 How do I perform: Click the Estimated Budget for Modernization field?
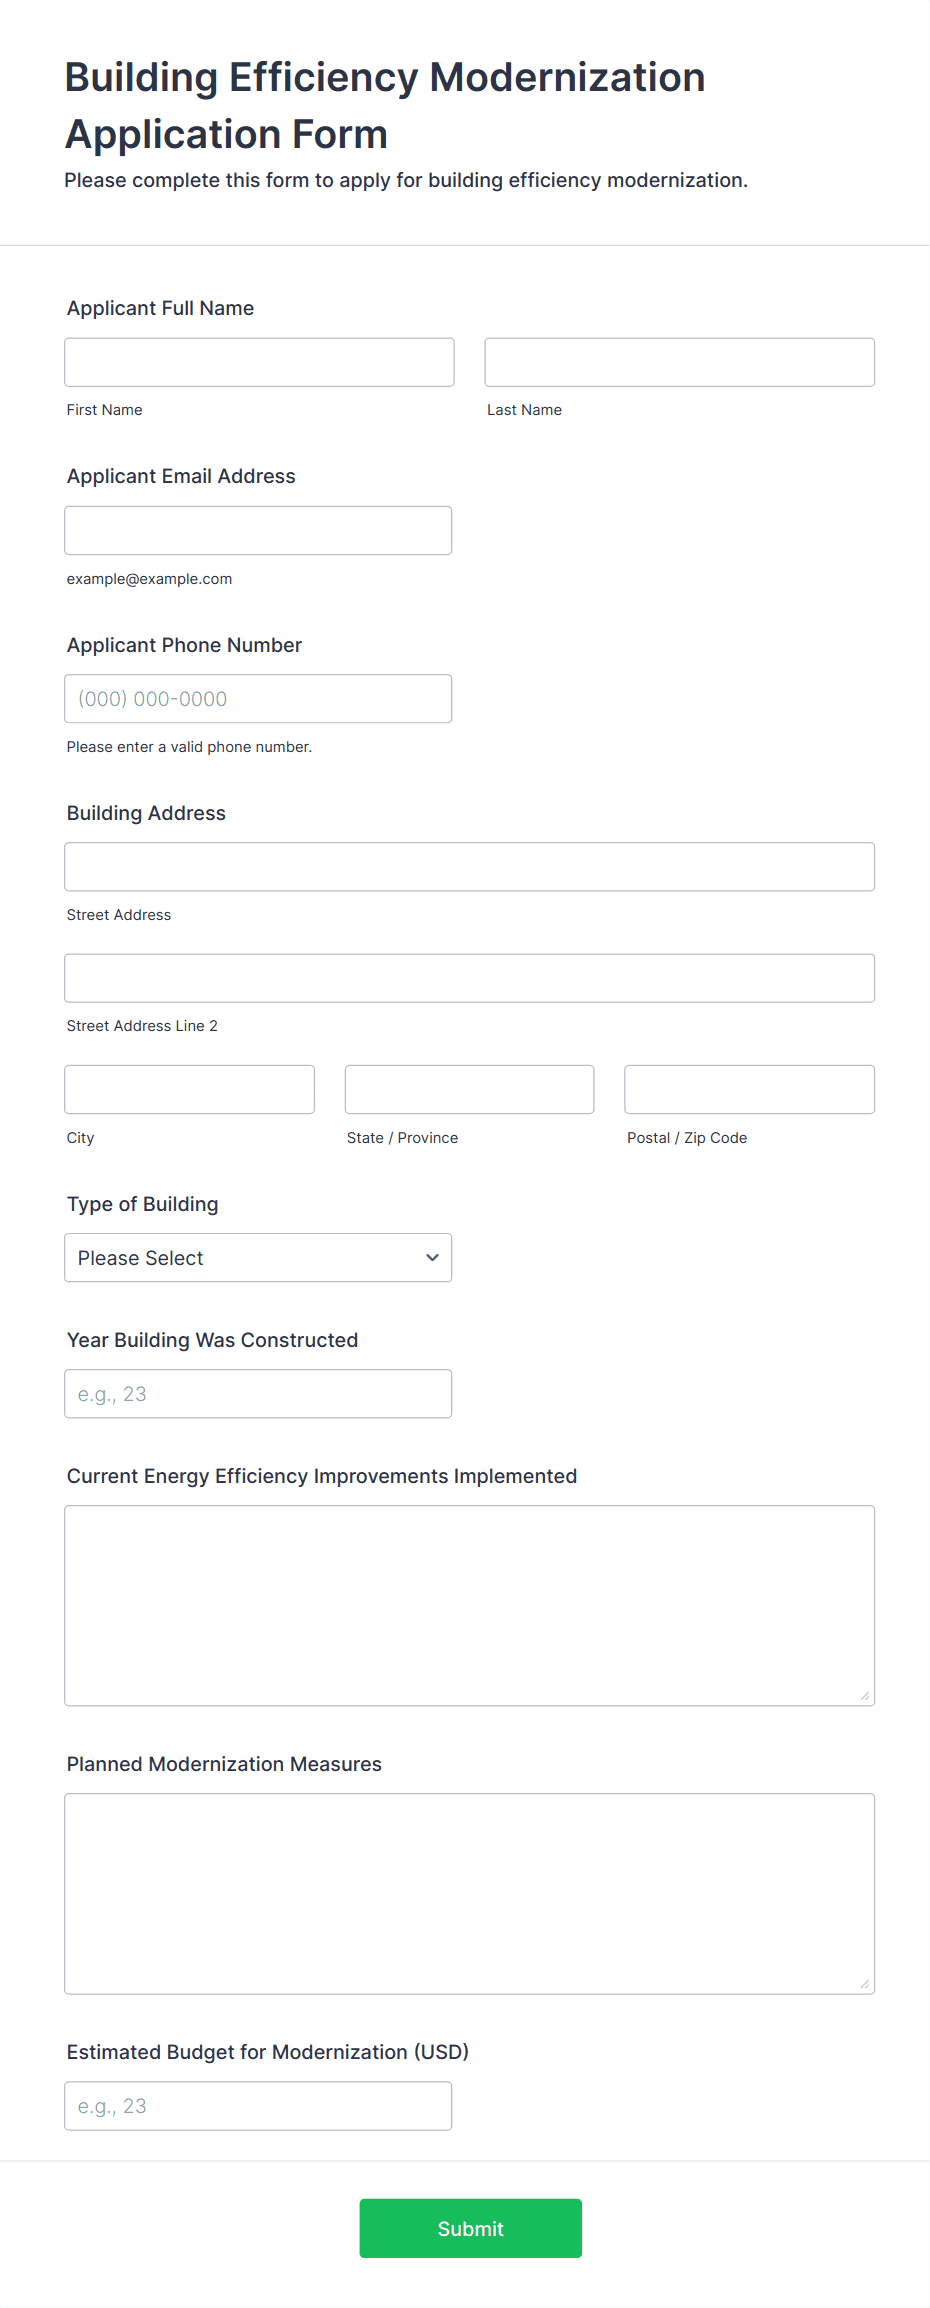(258, 2105)
